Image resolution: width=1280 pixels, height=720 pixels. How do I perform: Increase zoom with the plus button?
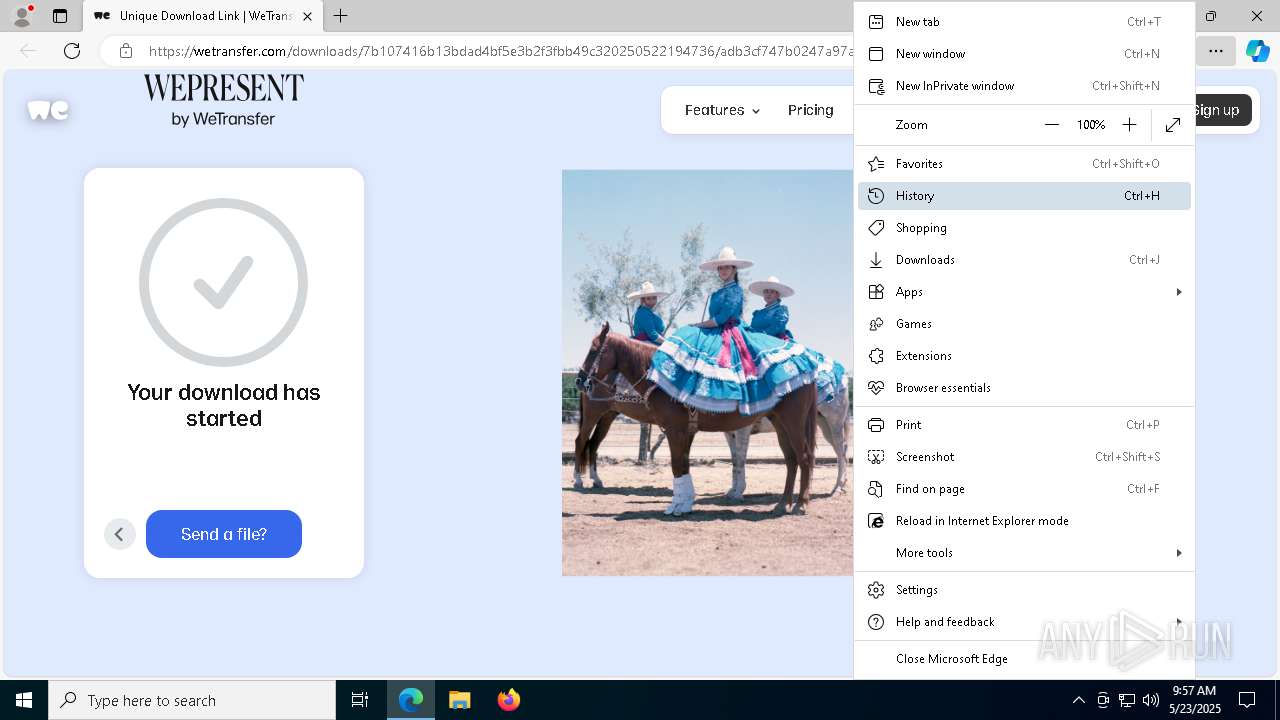coord(1129,125)
